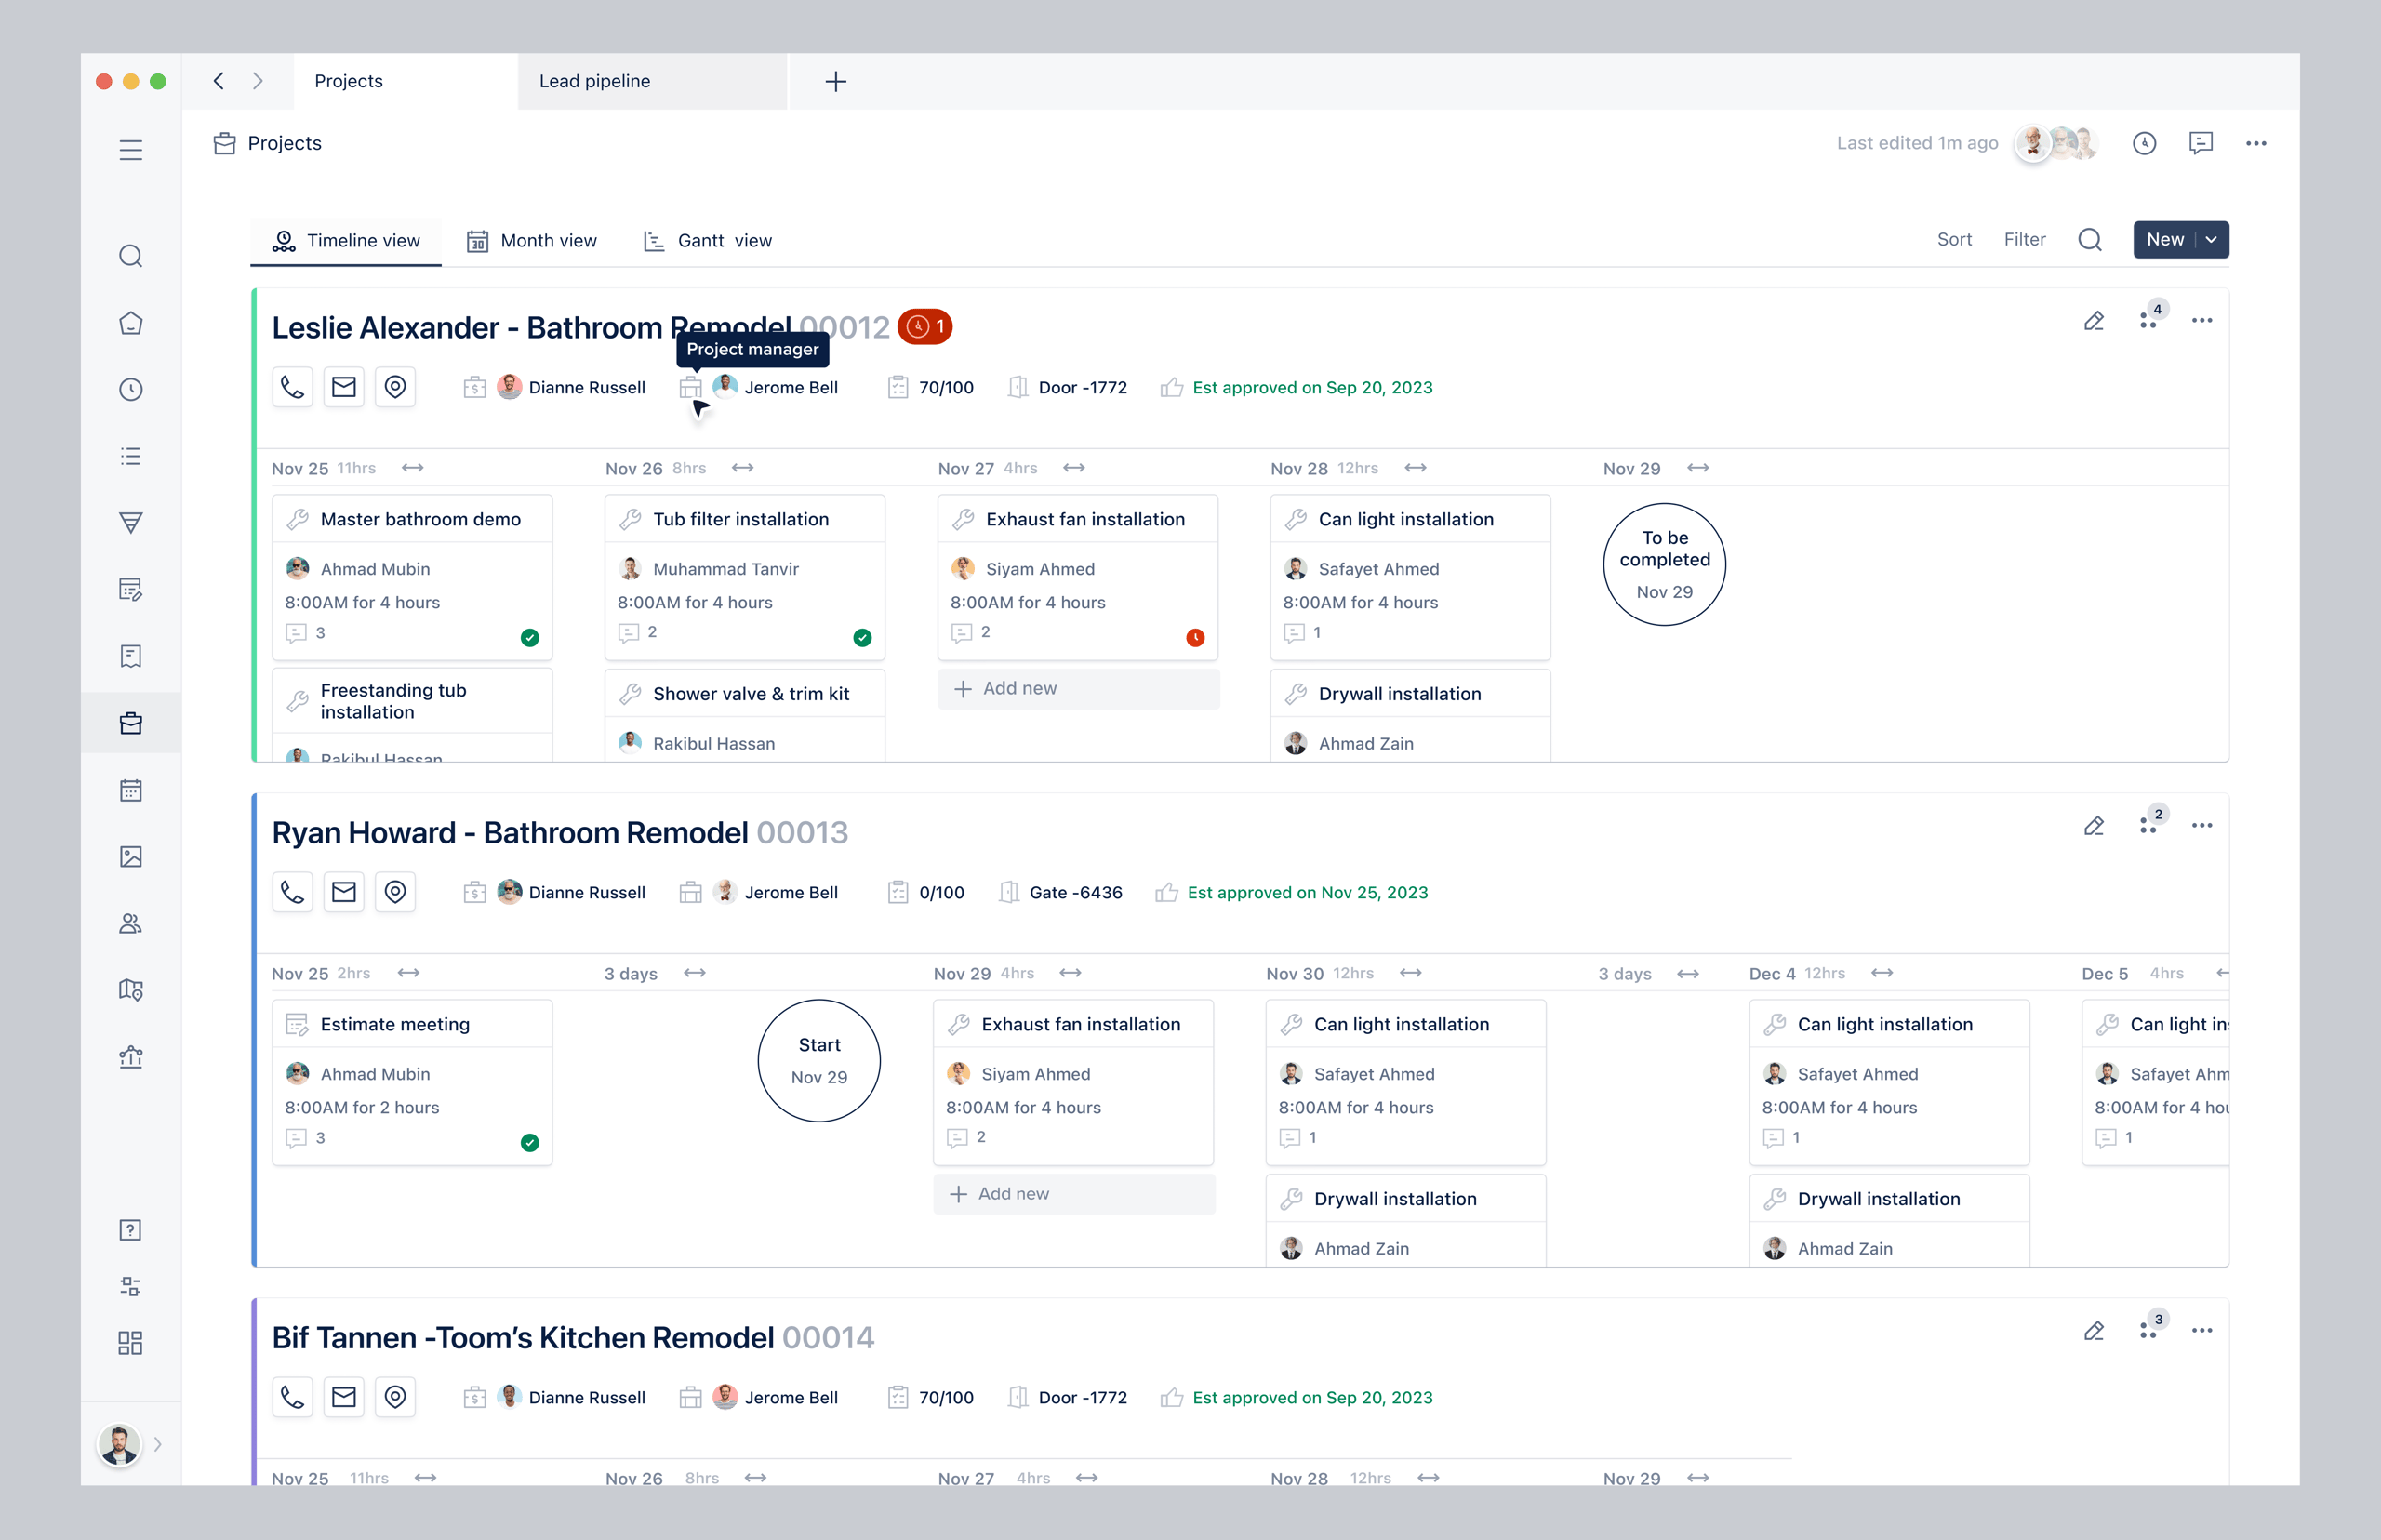Open the home icon in sidebar

point(130,323)
